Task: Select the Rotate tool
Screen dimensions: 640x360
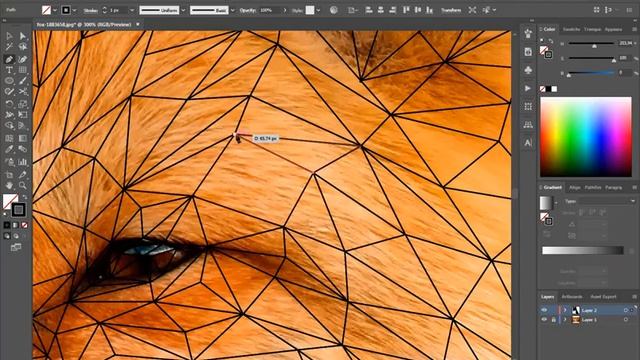Action: pyautogui.click(x=9, y=104)
